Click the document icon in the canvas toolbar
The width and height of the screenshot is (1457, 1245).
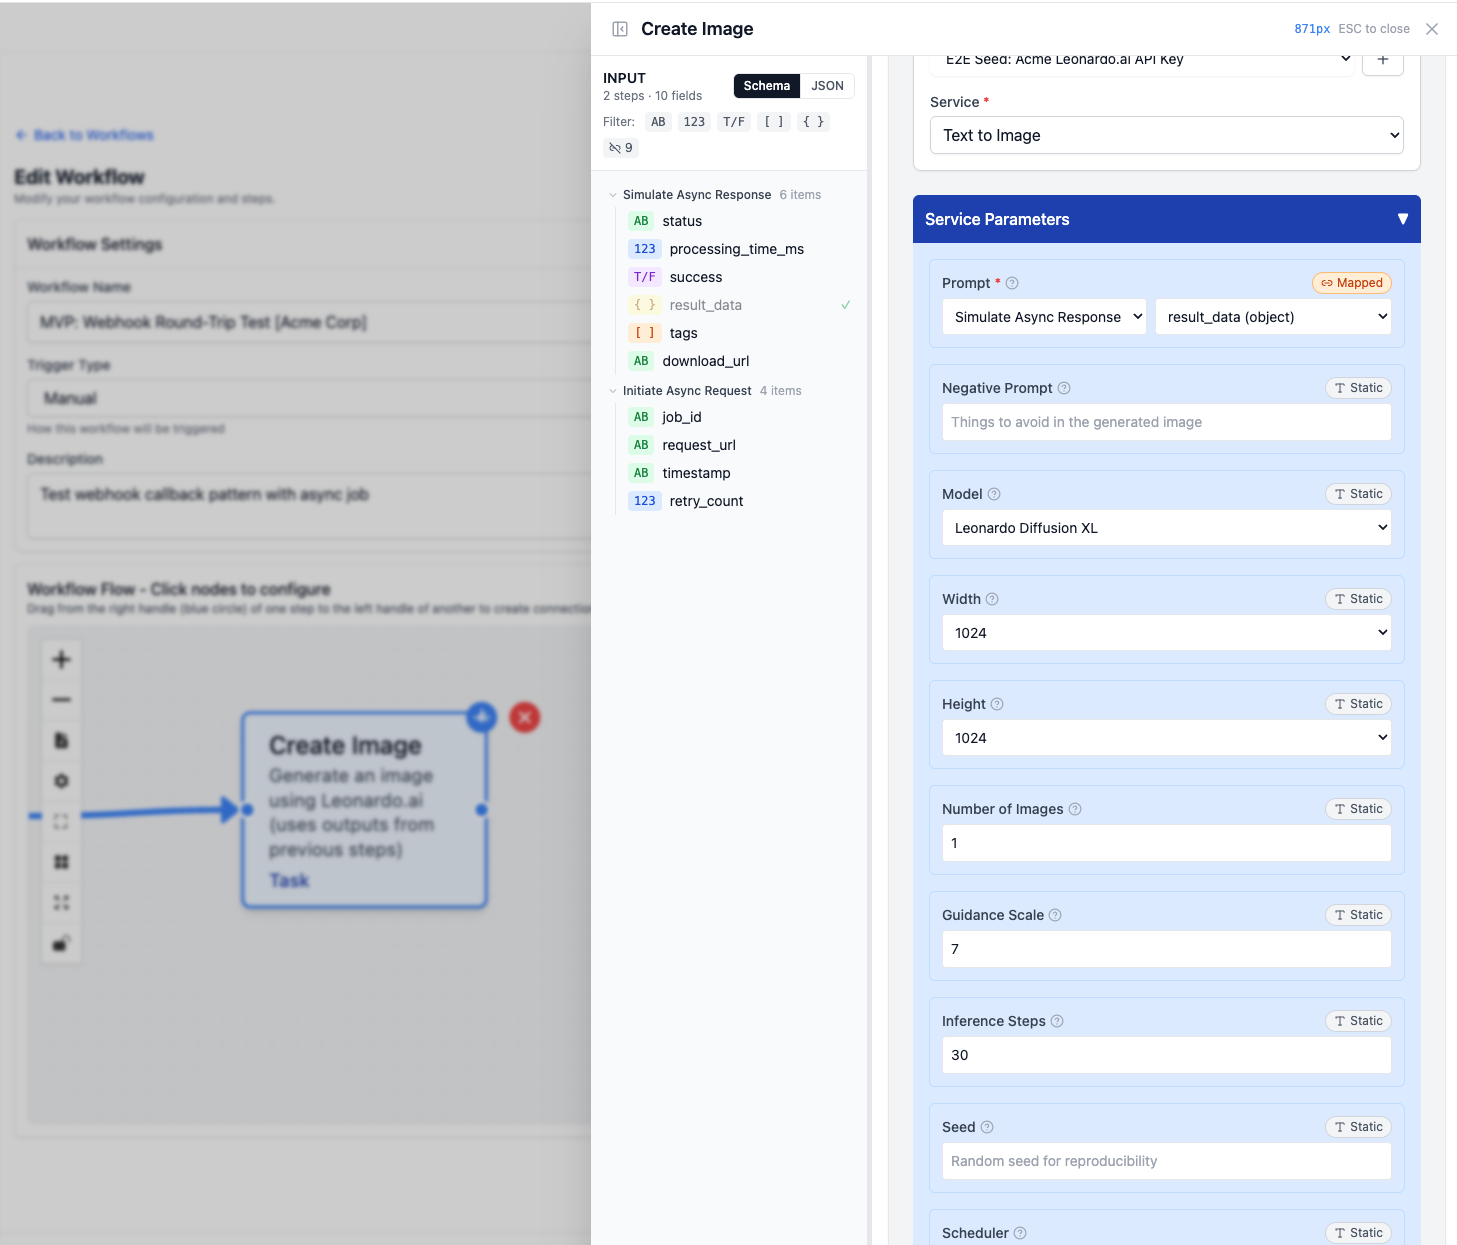[61, 741]
